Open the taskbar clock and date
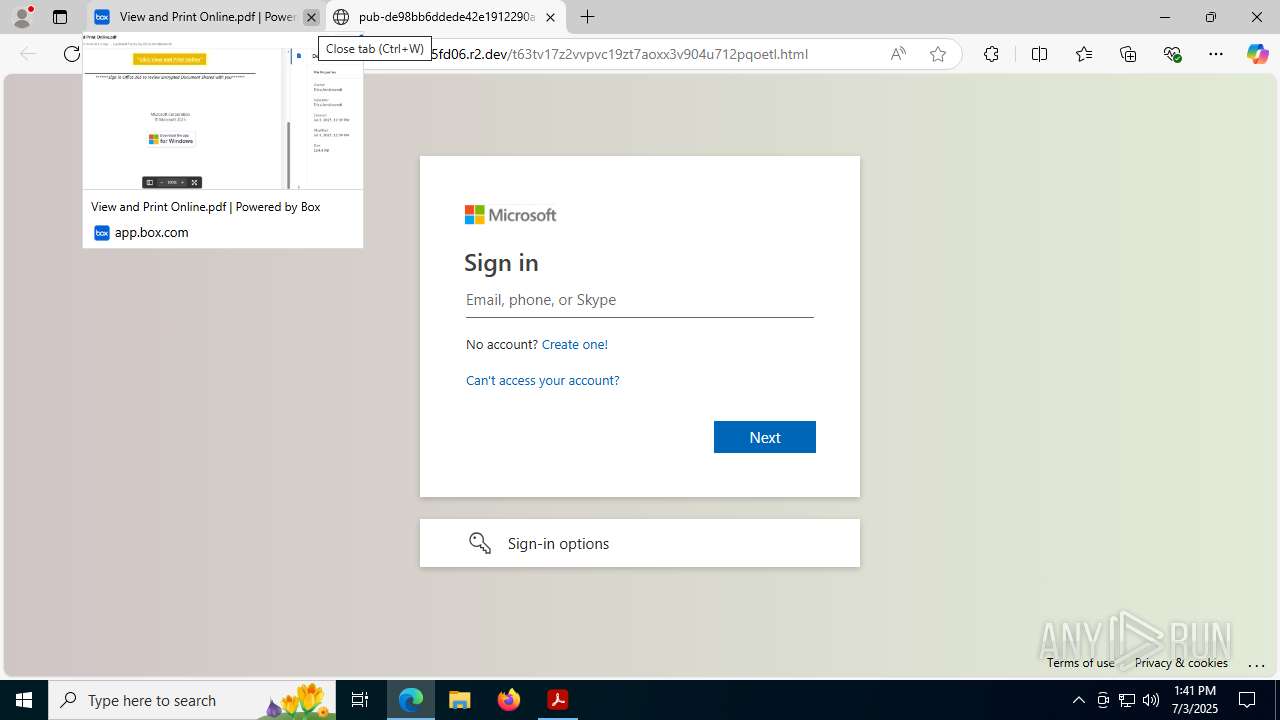1280x720 pixels. click(x=1194, y=700)
